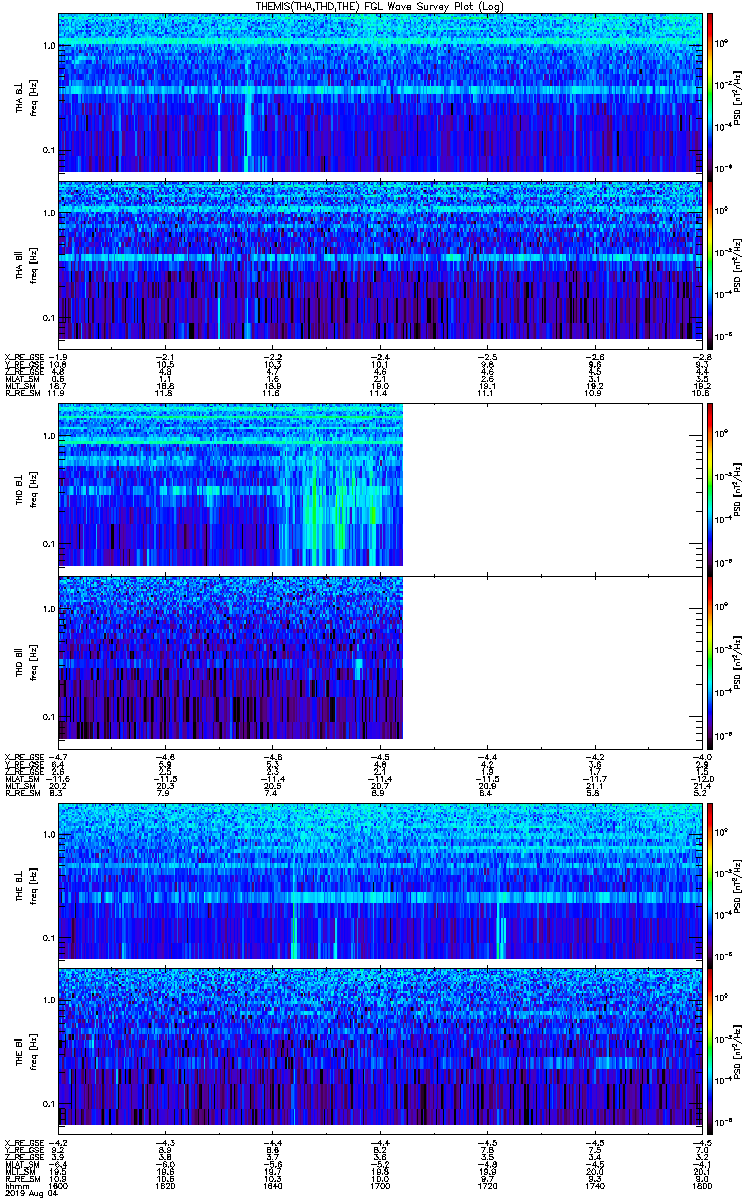750x1200 pixels.
Task: Click the '1.0' frequency tick on THA B⊥ panel
Action: click(49, 46)
